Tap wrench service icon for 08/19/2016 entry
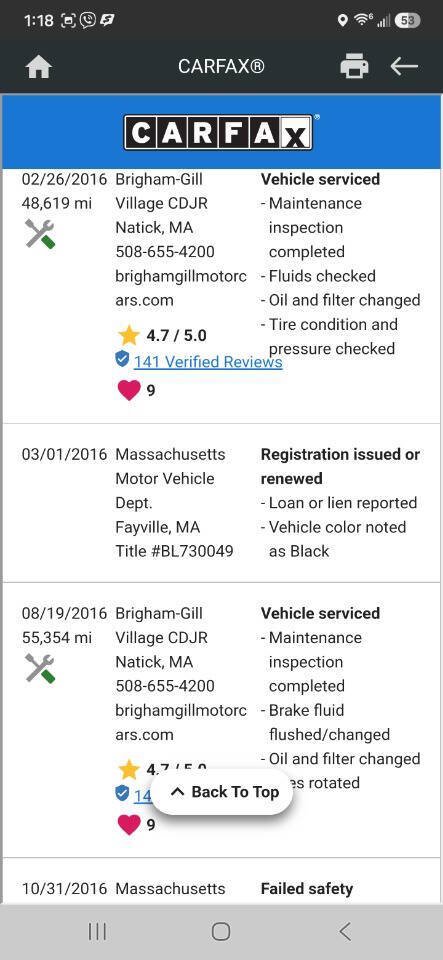Screen dimensions: 443x960 [40, 668]
